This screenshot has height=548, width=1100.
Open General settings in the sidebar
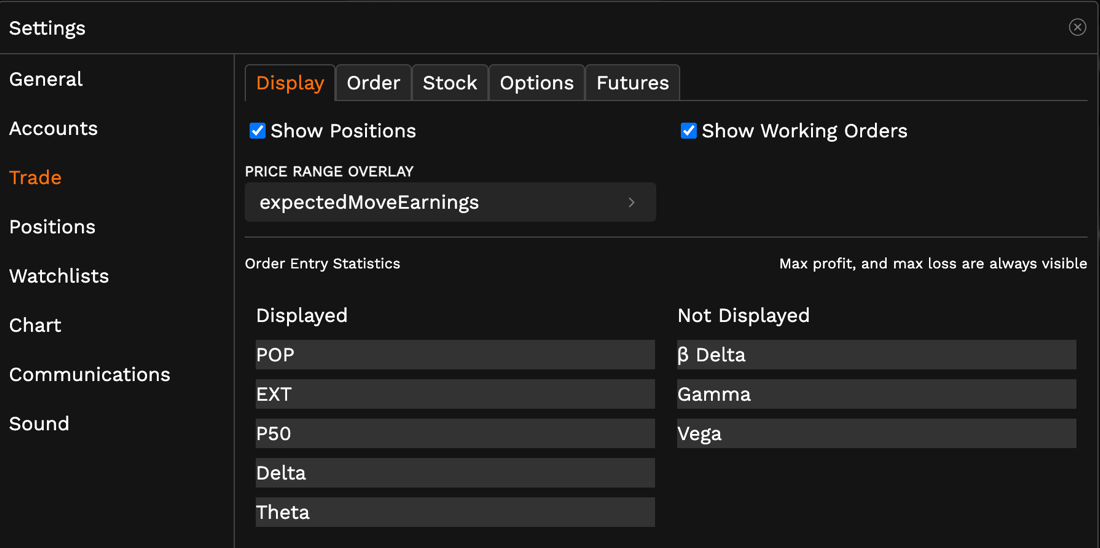(x=46, y=79)
